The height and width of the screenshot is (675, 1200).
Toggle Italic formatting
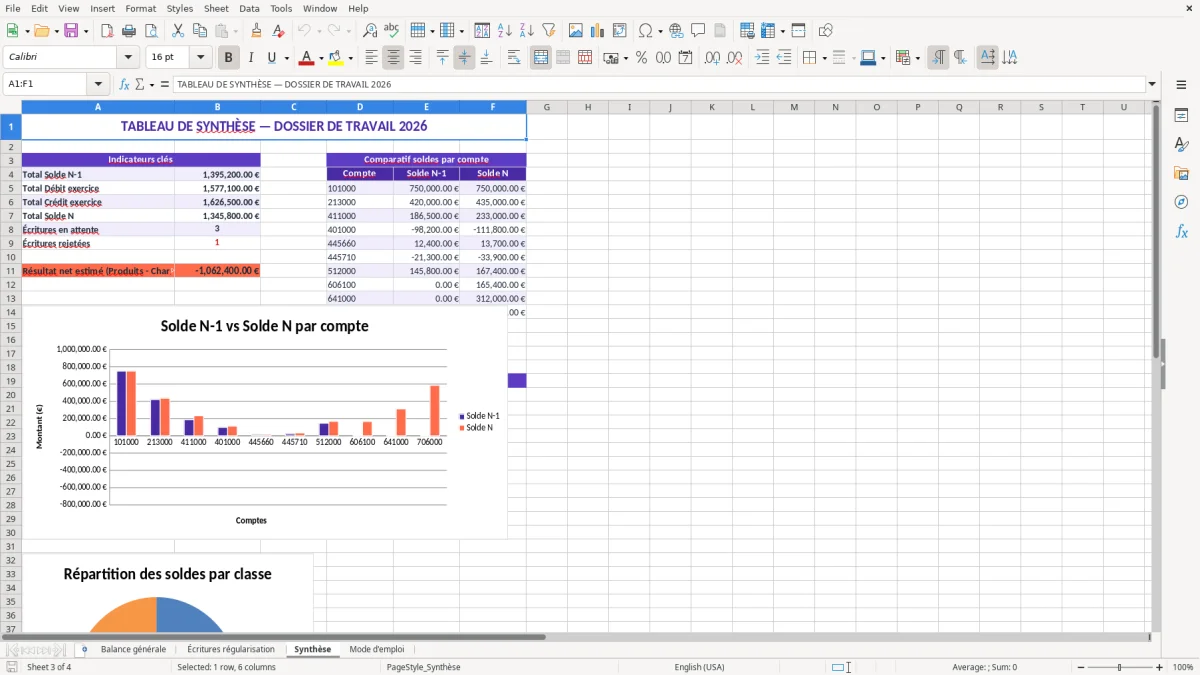coord(251,58)
